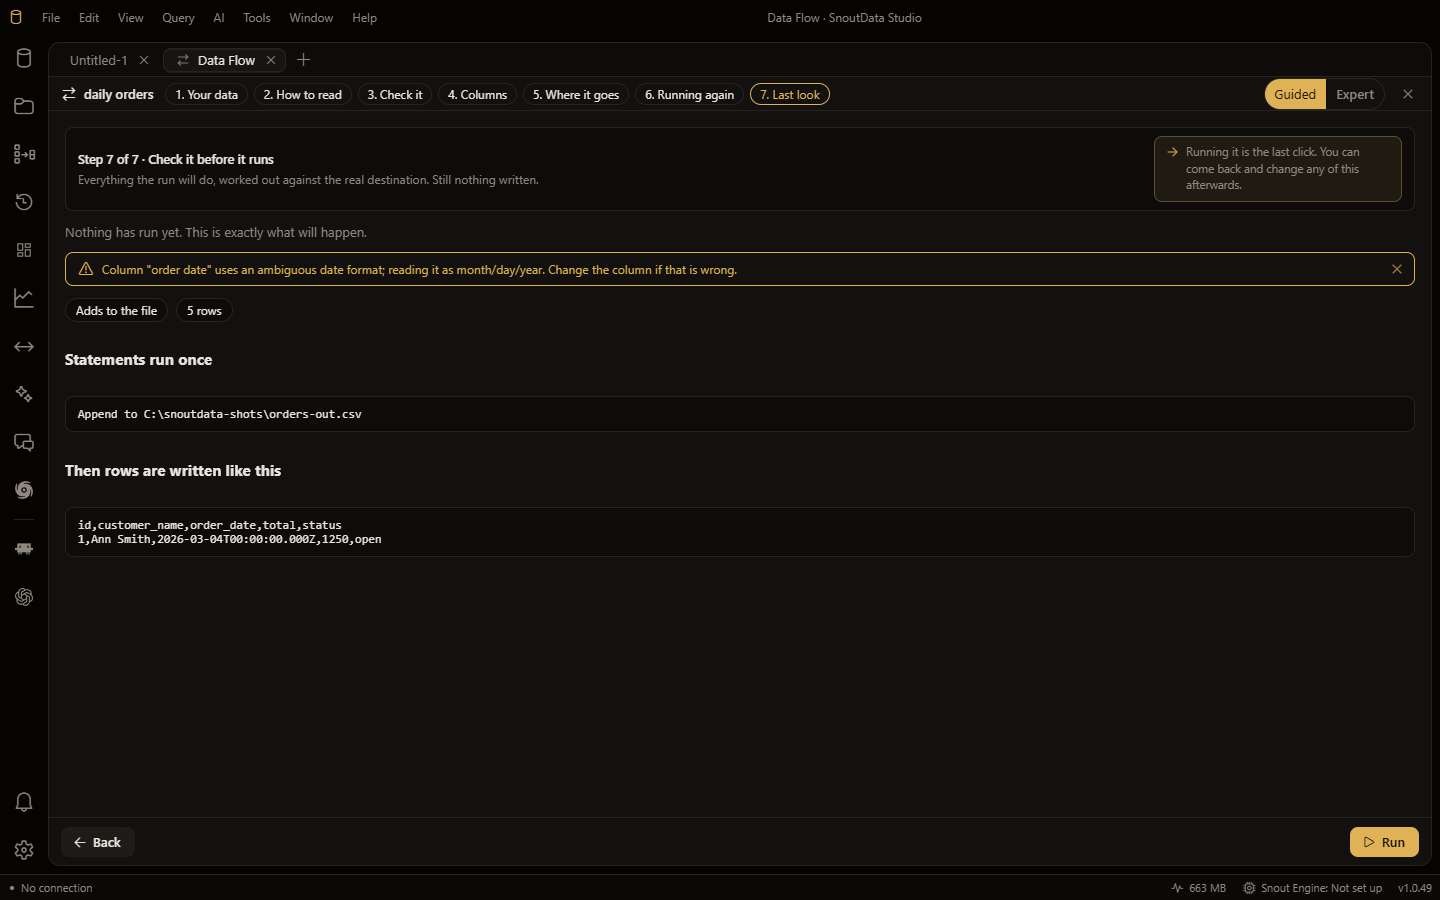Click the couch-shaped icon in sidebar
Image resolution: width=1440 pixels, height=900 pixels.
click(24, 549)
